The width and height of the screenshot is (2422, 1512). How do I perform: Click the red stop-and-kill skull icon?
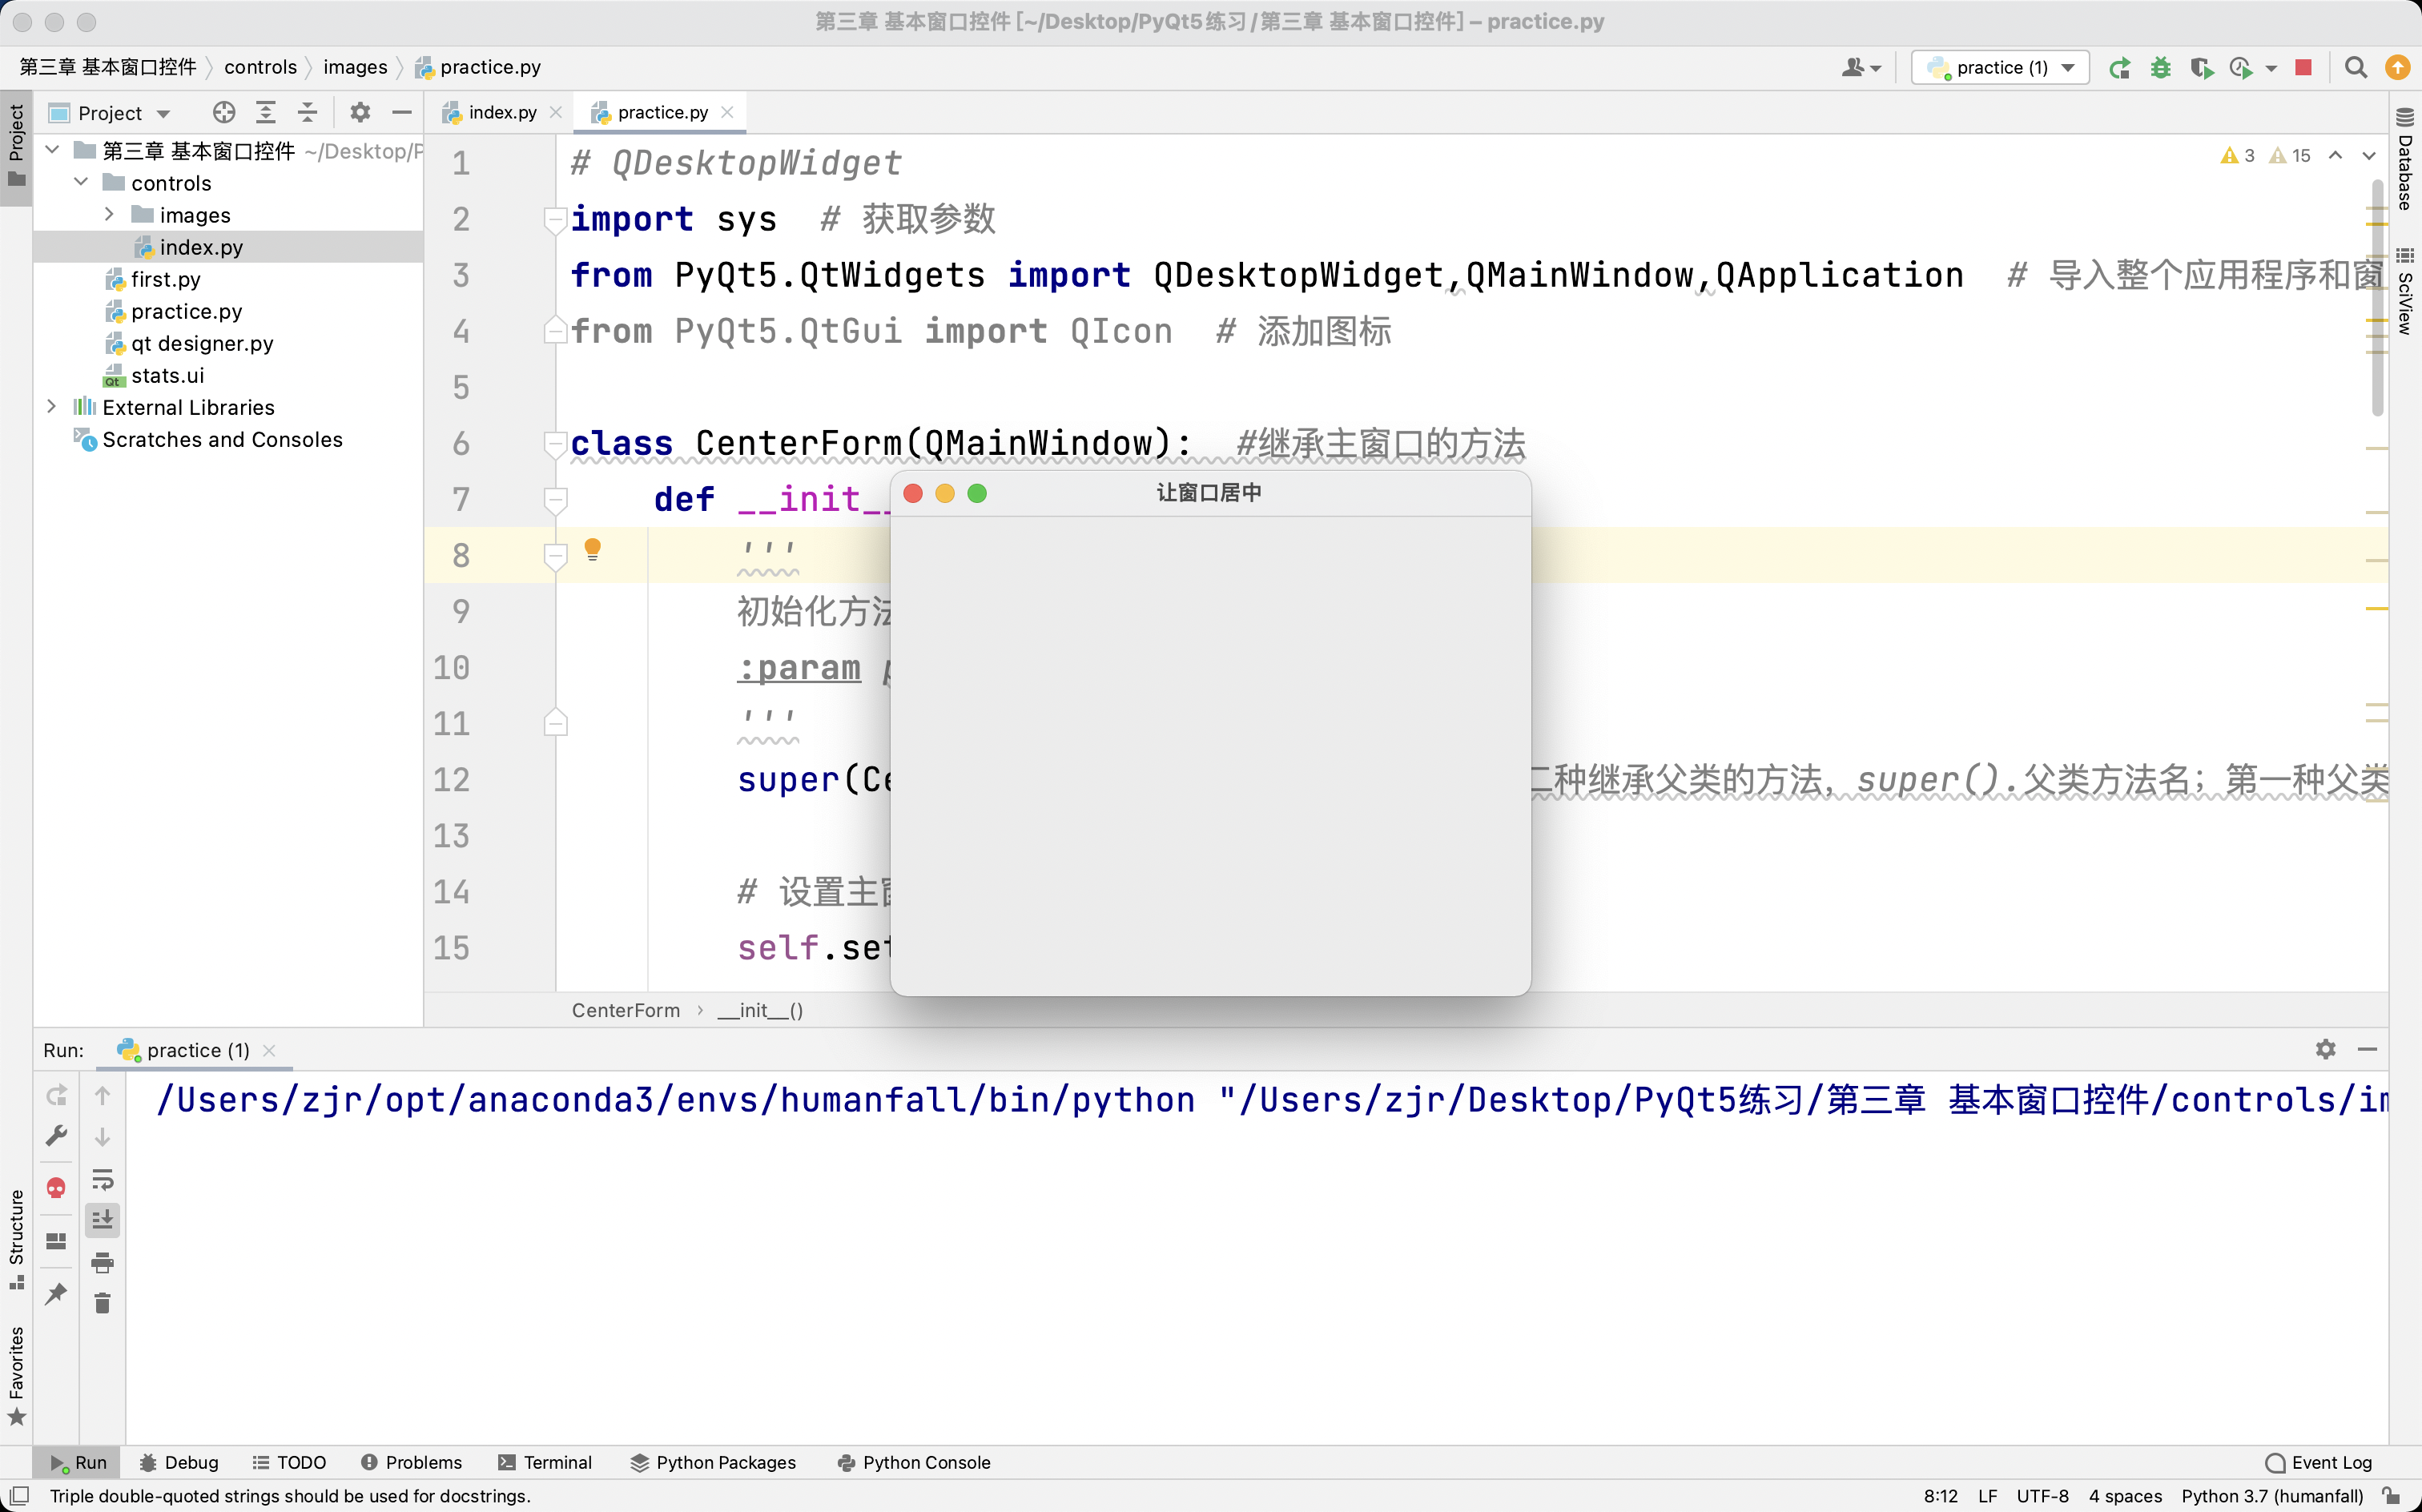click(x=57, y=1188)
